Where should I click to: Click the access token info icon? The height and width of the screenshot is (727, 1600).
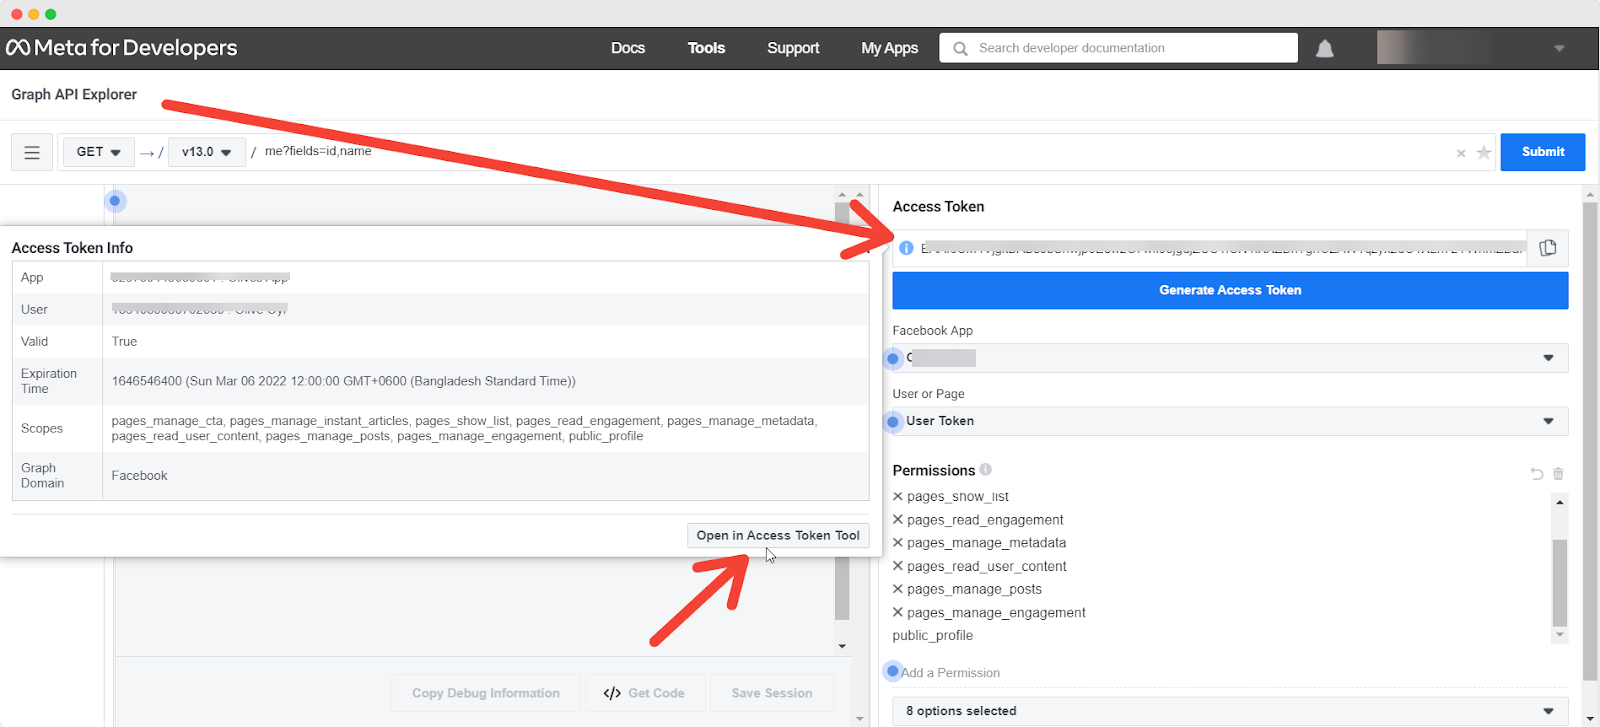coord(906,248)
